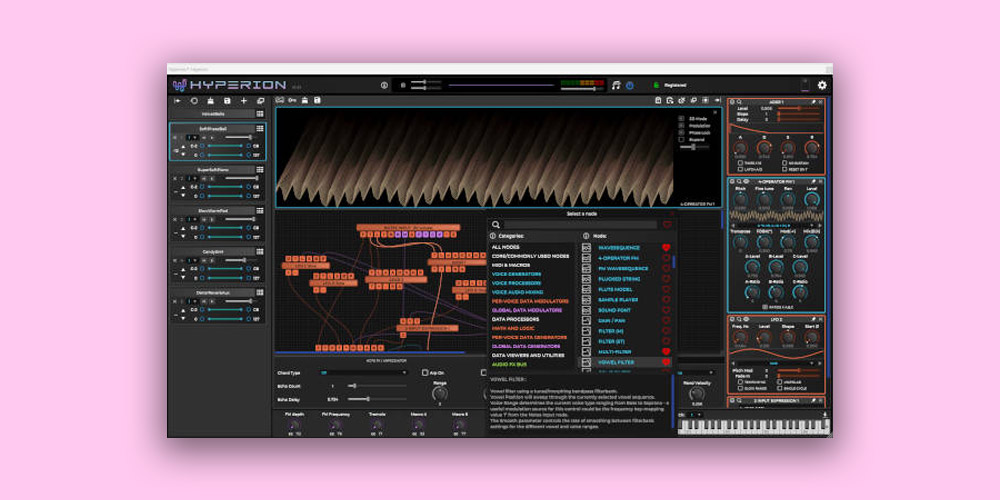The image size is (1000, 500).
Task: Click the music notes icon
Action: point(616,86)
